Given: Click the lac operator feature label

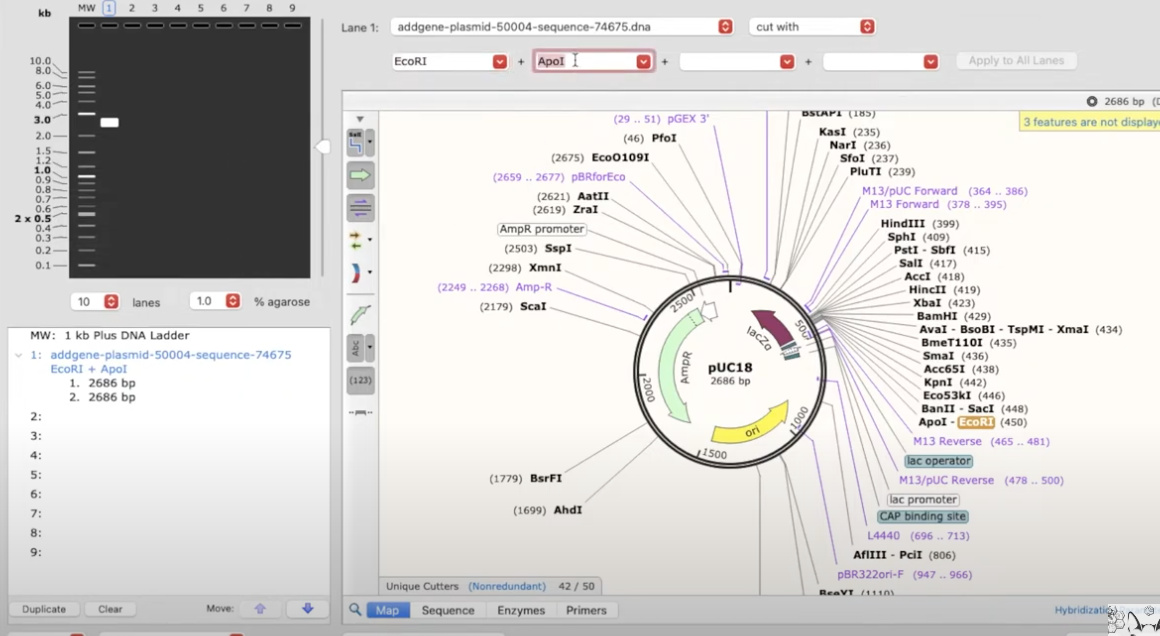Looking at the screenshot, I should tap(938, 461).
